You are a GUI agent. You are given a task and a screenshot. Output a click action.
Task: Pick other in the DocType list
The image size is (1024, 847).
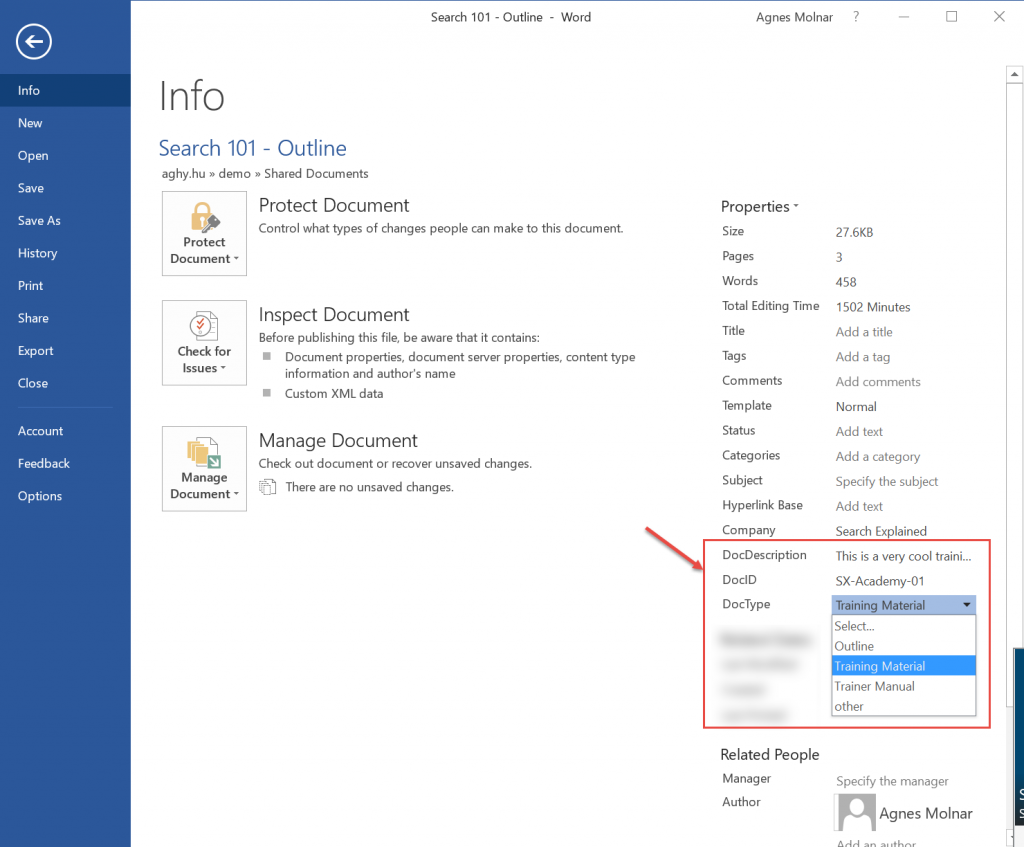904,707
